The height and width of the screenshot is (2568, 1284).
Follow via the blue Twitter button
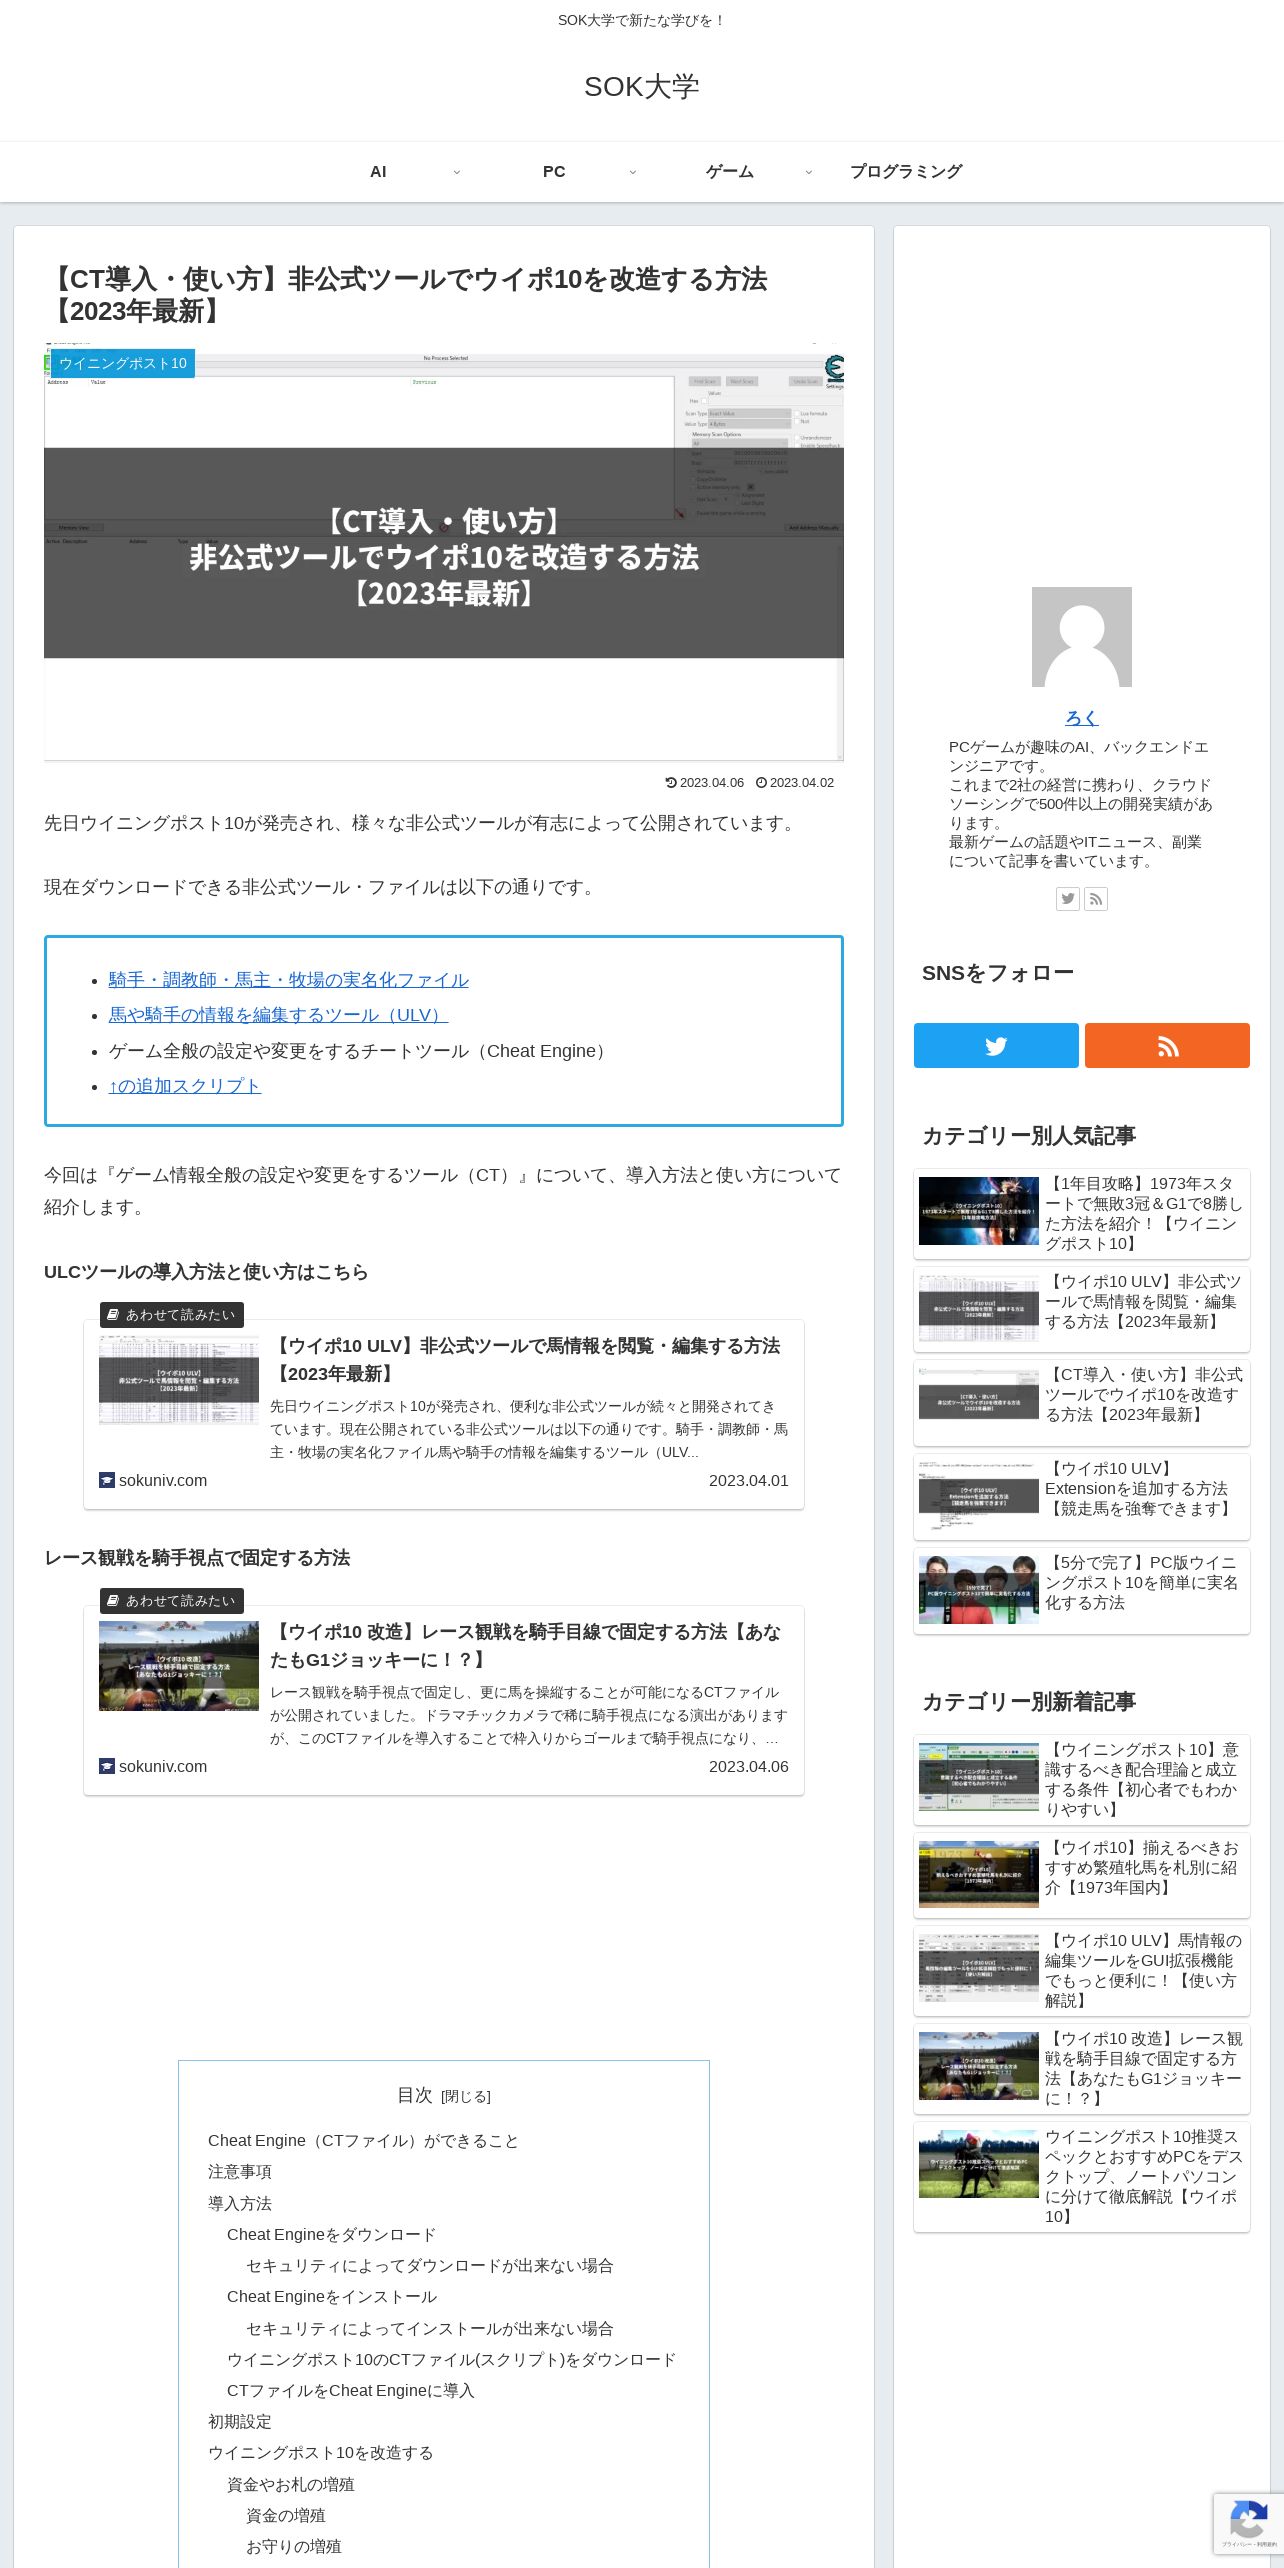pyautogui.click(x=996, y=1046)
